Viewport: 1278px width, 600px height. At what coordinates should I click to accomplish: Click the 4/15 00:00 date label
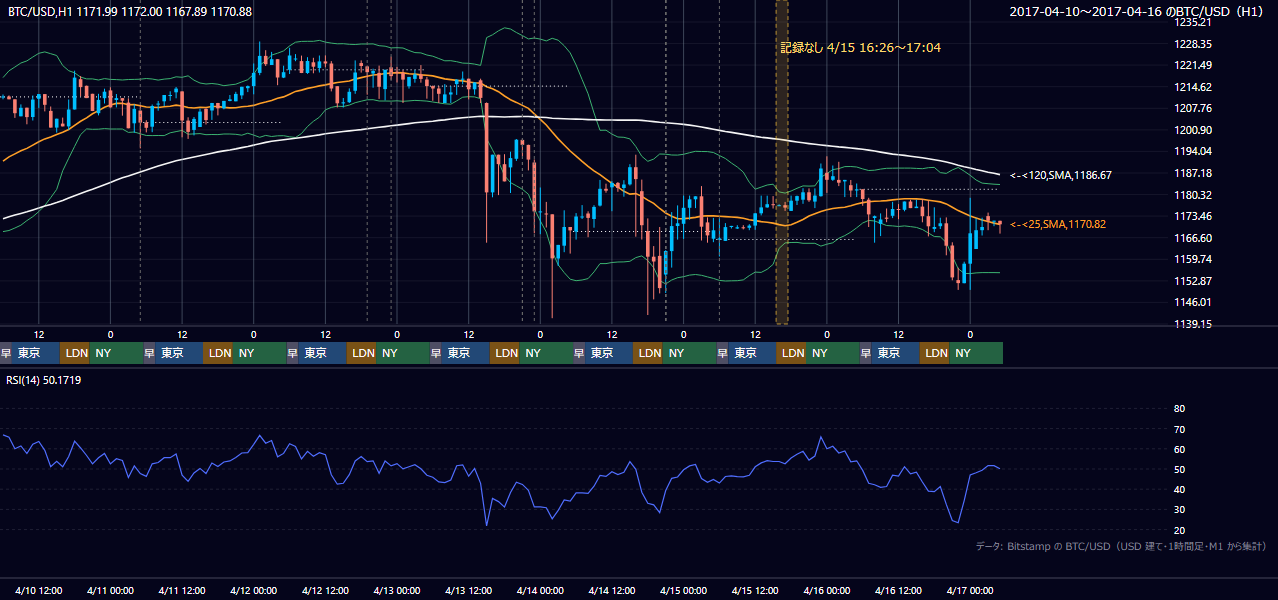pos(684,590)
